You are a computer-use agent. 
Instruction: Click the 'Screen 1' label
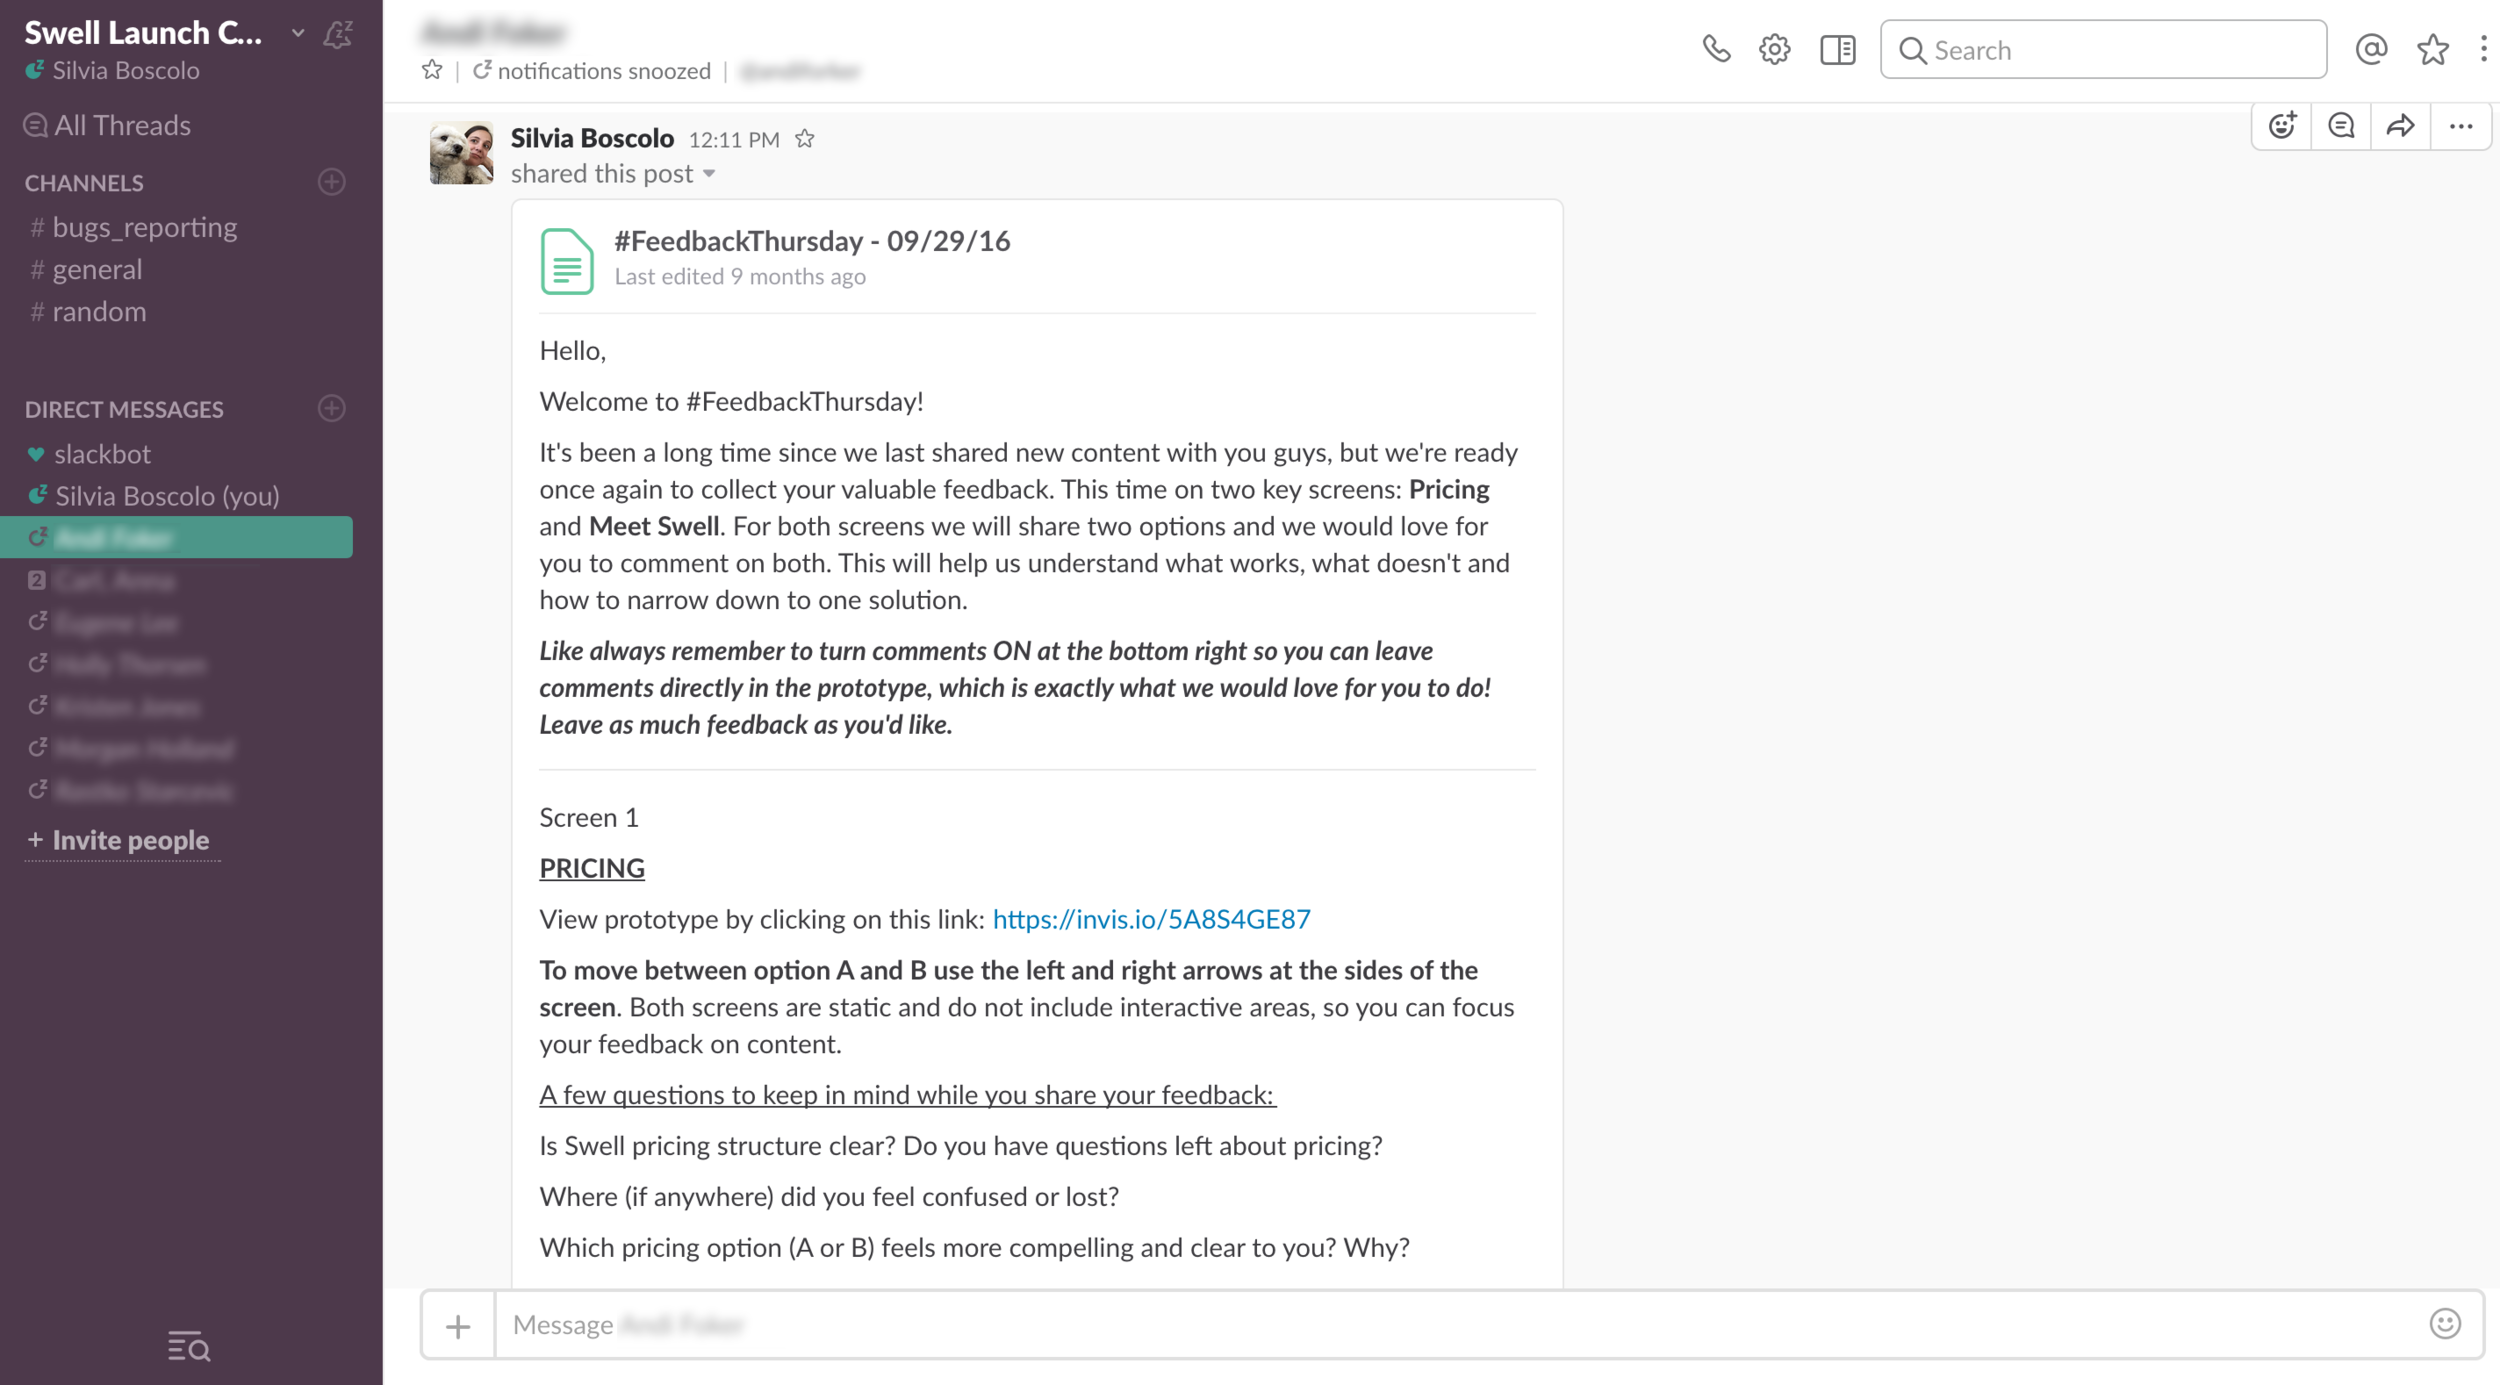(x=589, y=817)
